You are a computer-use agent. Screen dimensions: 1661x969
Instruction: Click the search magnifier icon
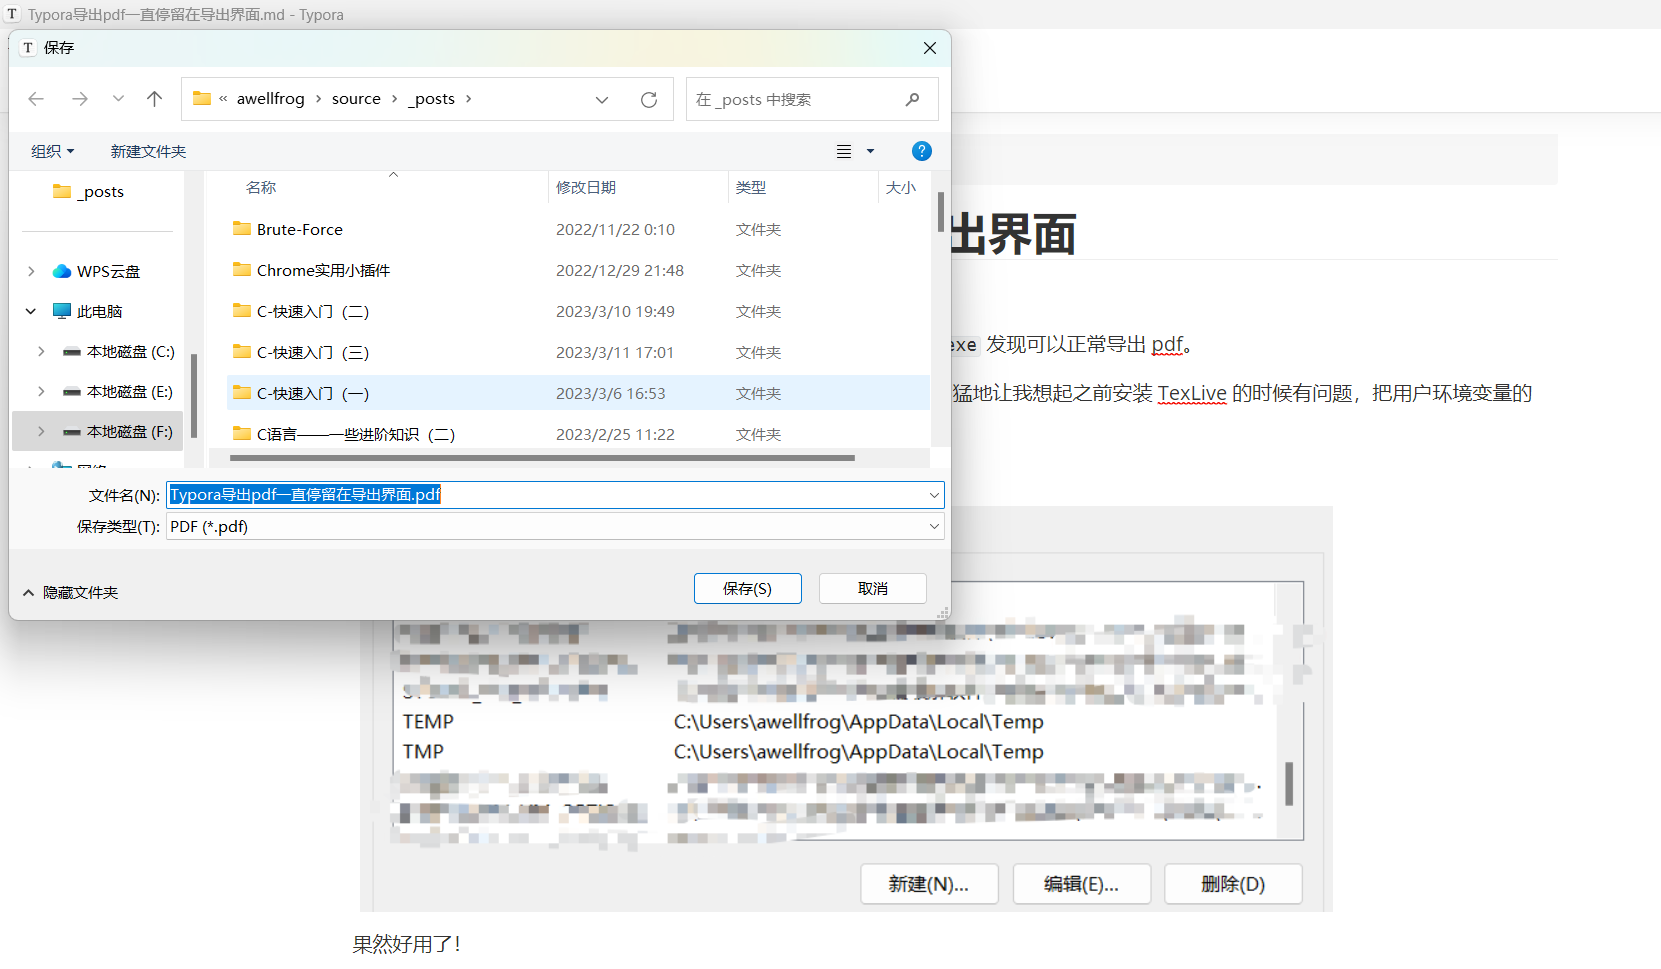[x=912, y=100]
